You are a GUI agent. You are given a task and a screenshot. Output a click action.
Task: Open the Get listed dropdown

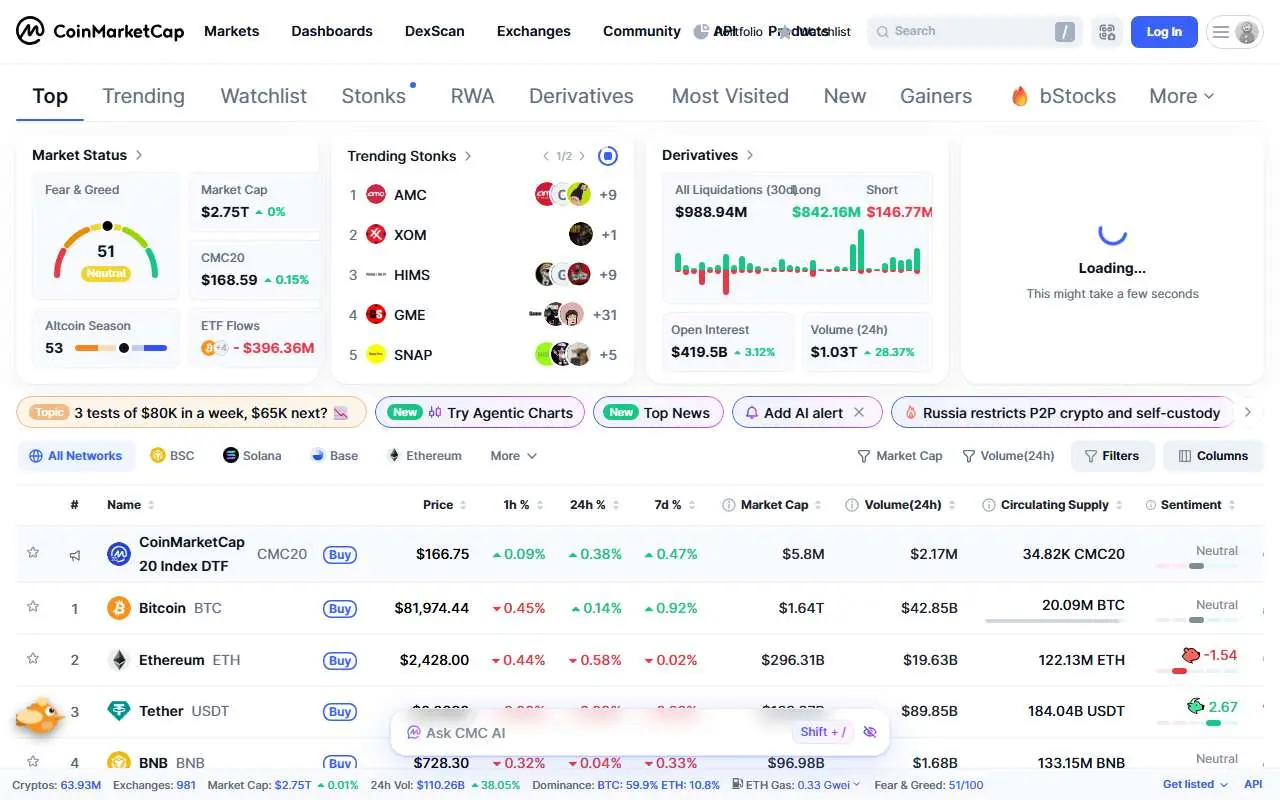(1195, 785)
